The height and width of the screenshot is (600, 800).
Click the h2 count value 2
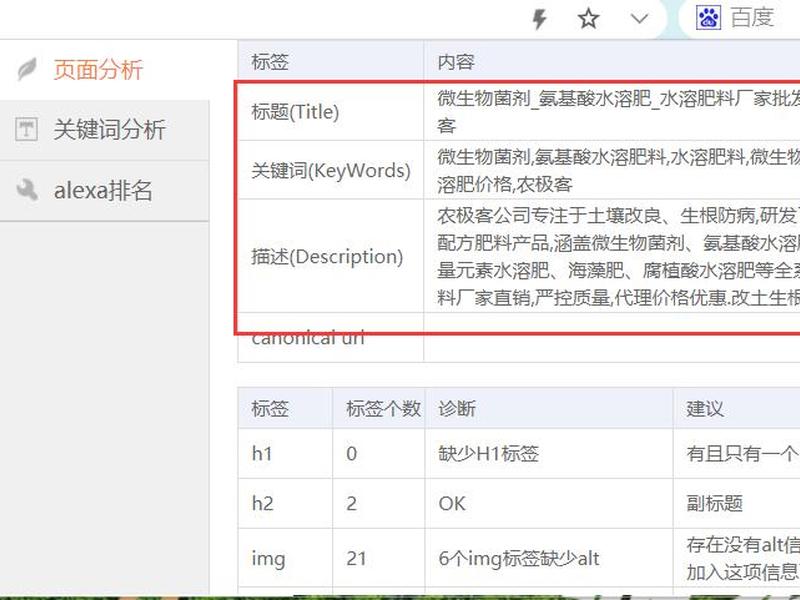pos(352,504)
